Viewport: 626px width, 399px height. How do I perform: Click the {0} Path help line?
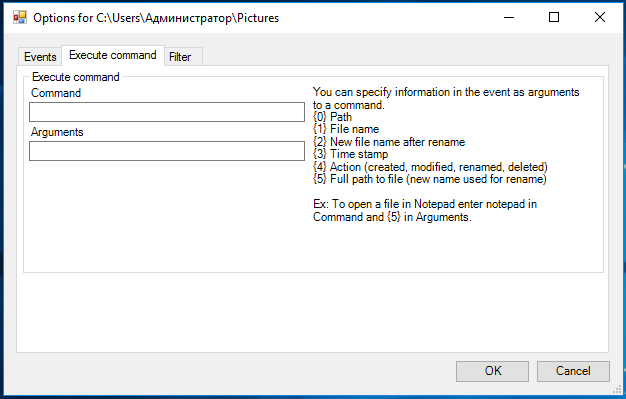coord(332,117)
